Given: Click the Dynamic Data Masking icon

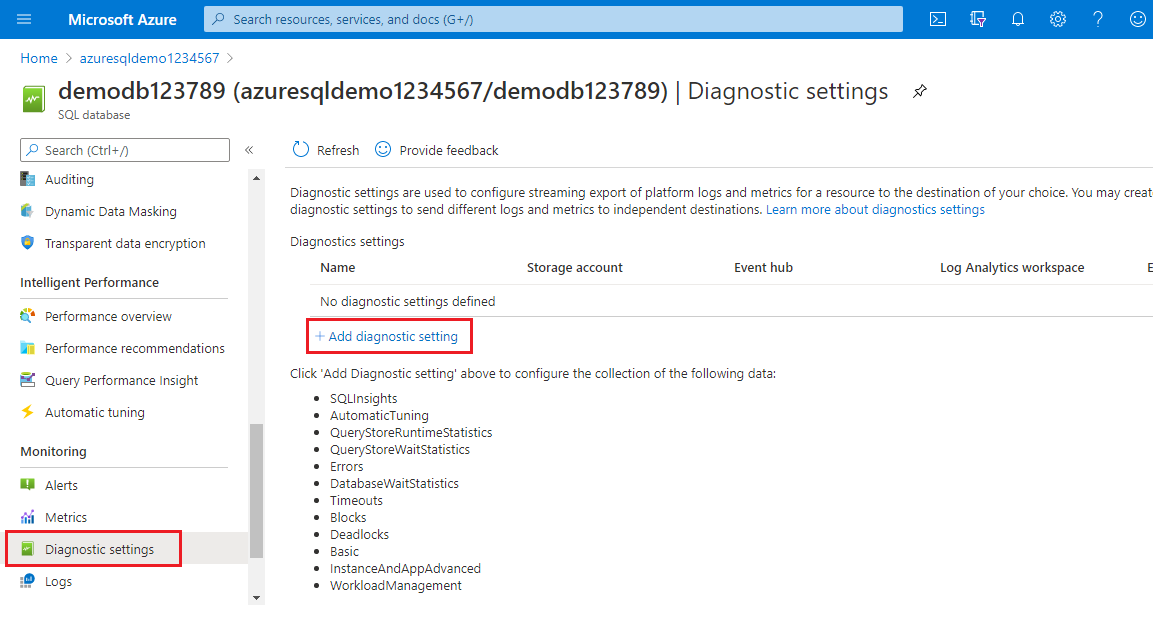Looking at the screenshot, I should pos(27,211).
